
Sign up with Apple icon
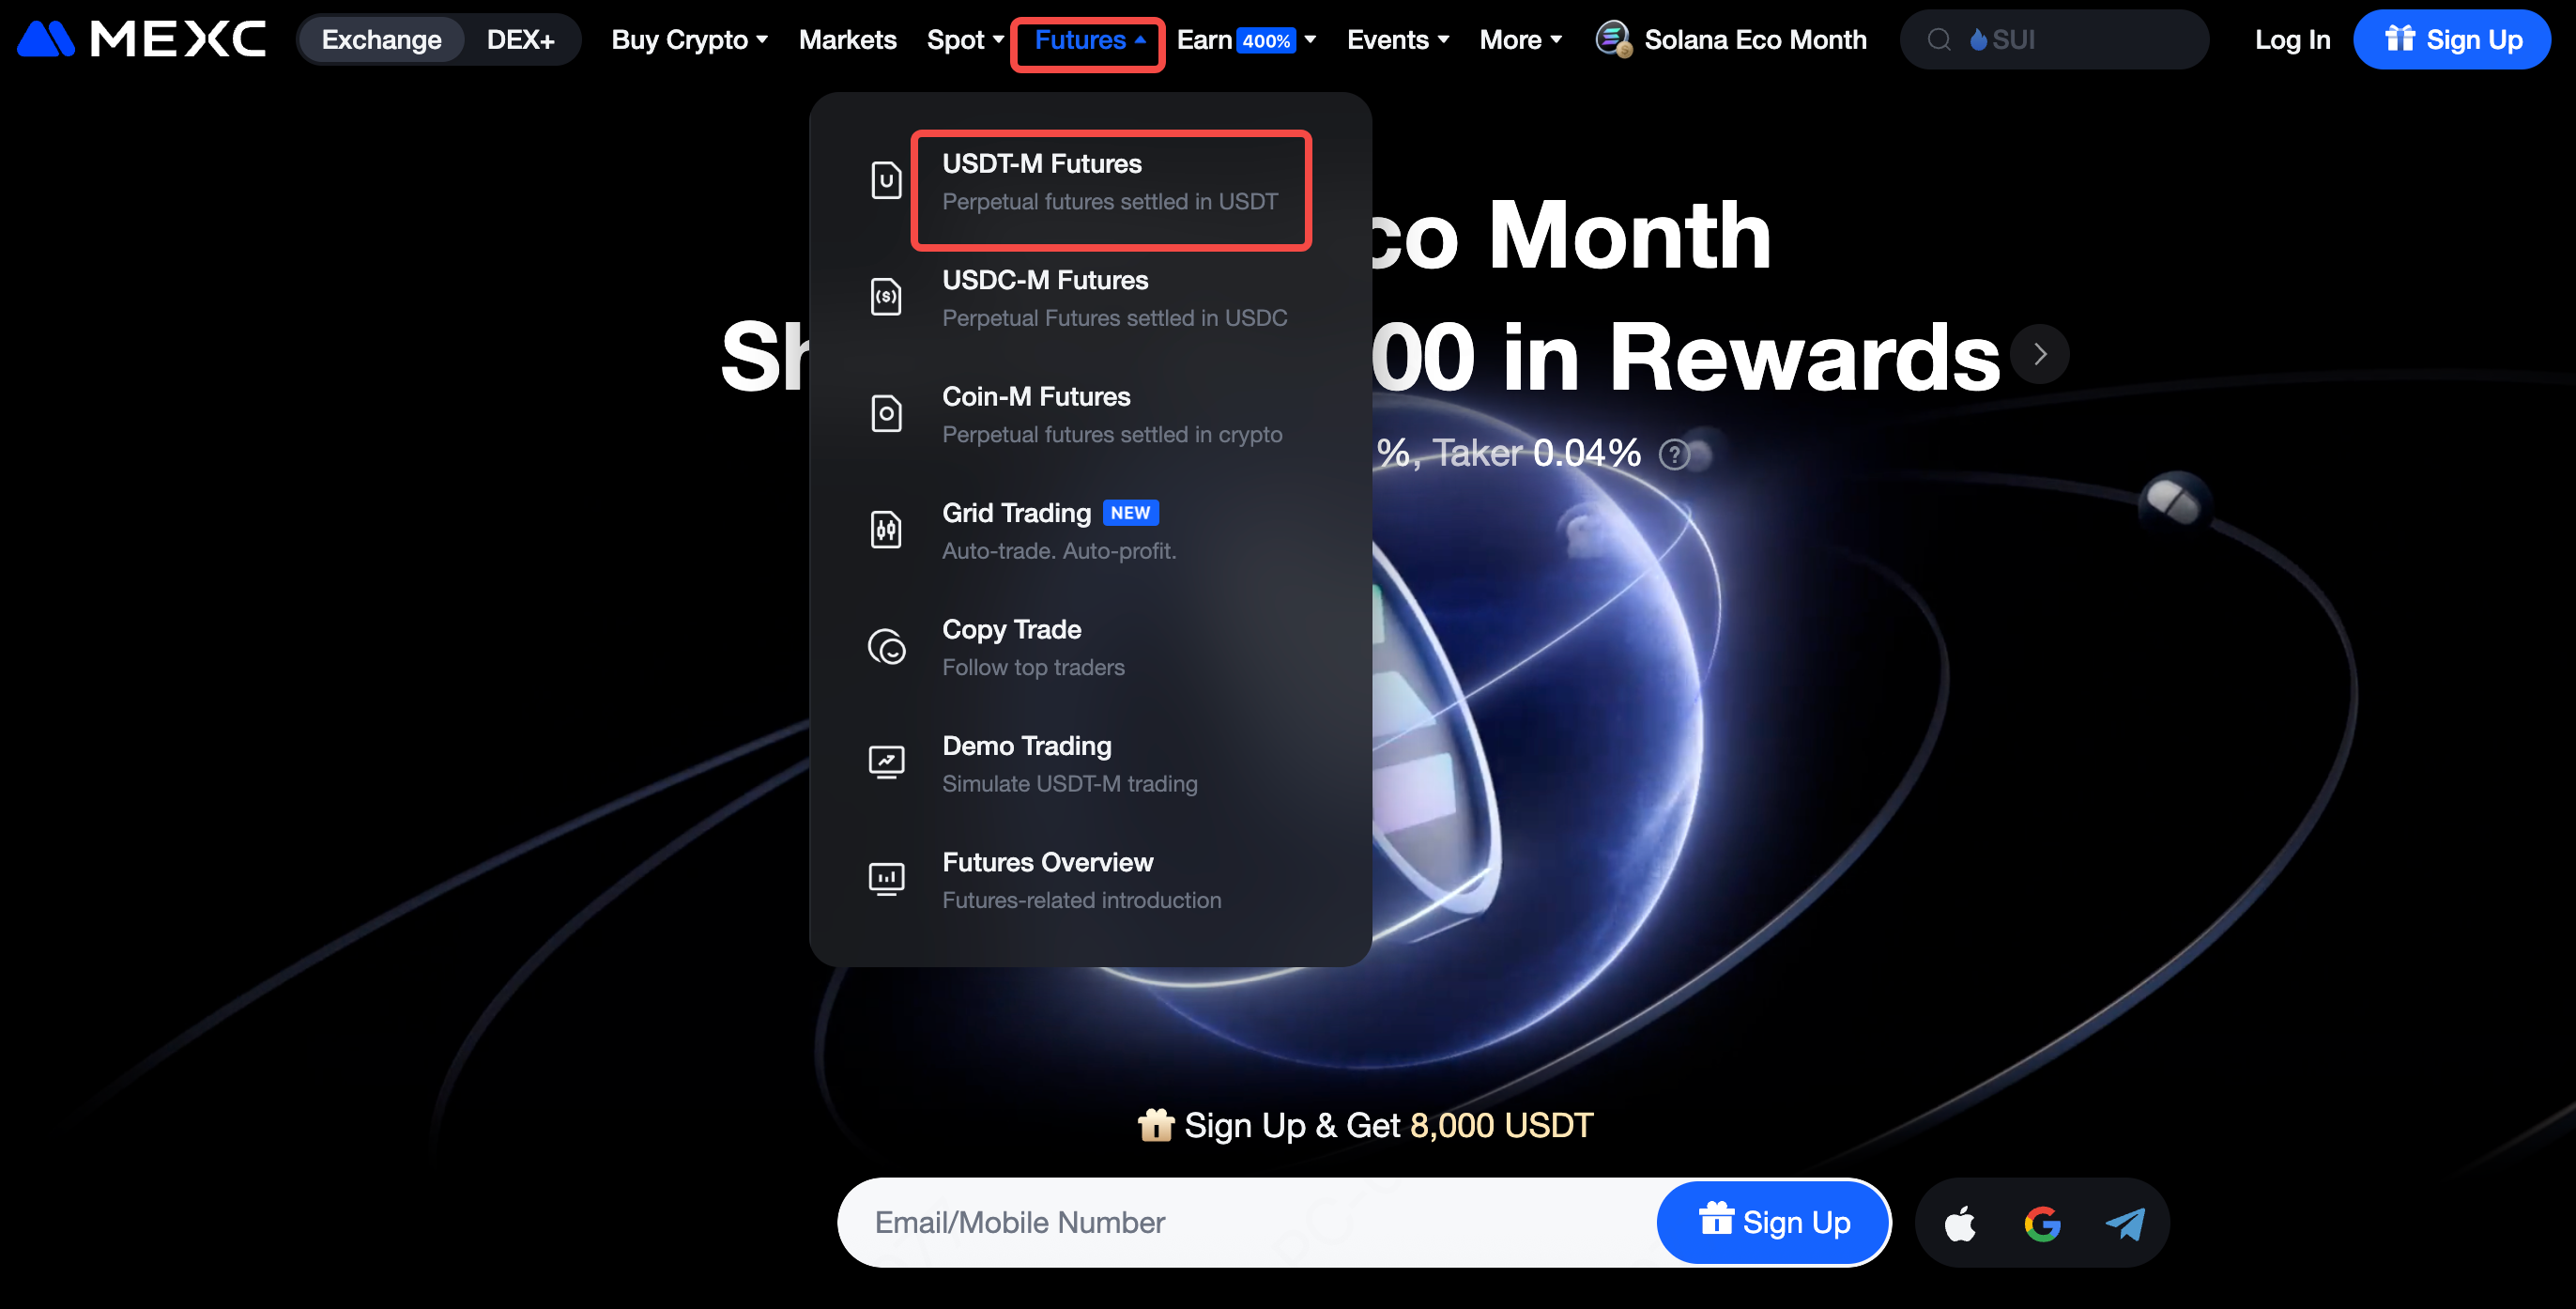(x=1960, y=1223)
